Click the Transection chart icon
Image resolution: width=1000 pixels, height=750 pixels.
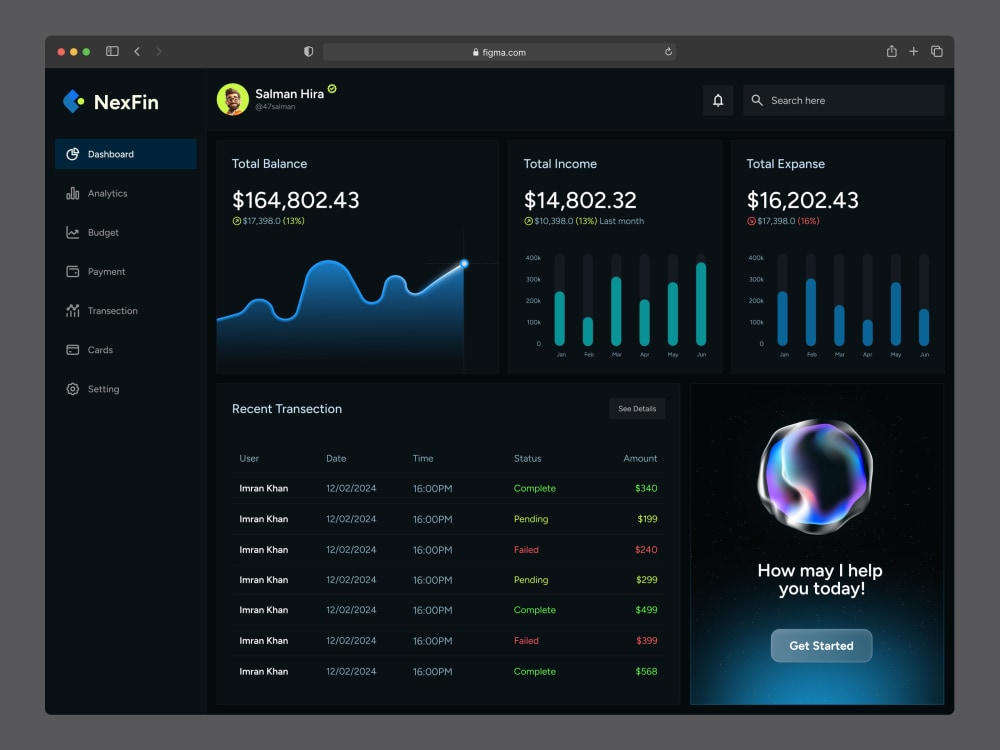[x=73, y=311]
